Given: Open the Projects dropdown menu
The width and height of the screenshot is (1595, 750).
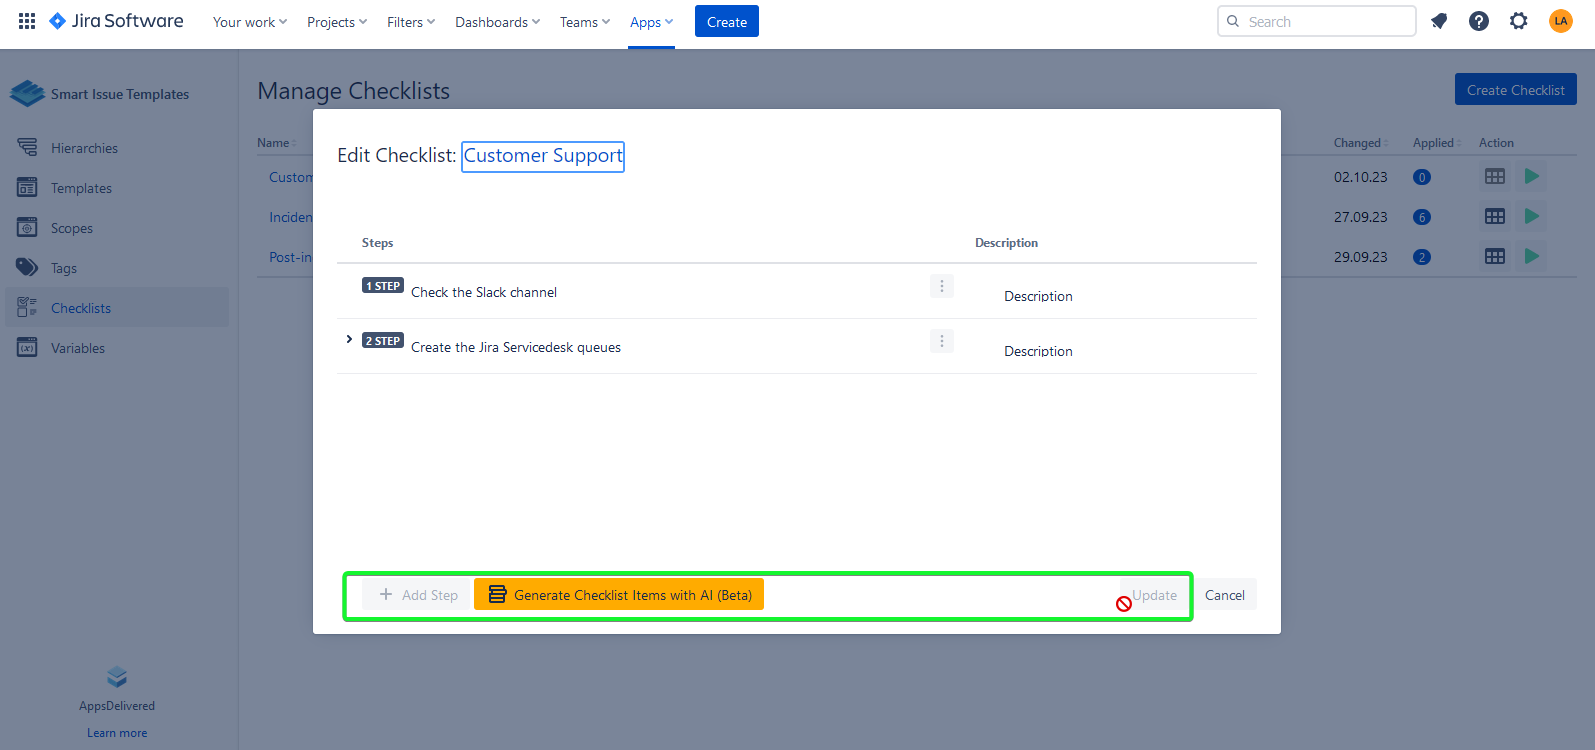Looking at the screenshot, I should pyautogui.click(x=337, y=22).
